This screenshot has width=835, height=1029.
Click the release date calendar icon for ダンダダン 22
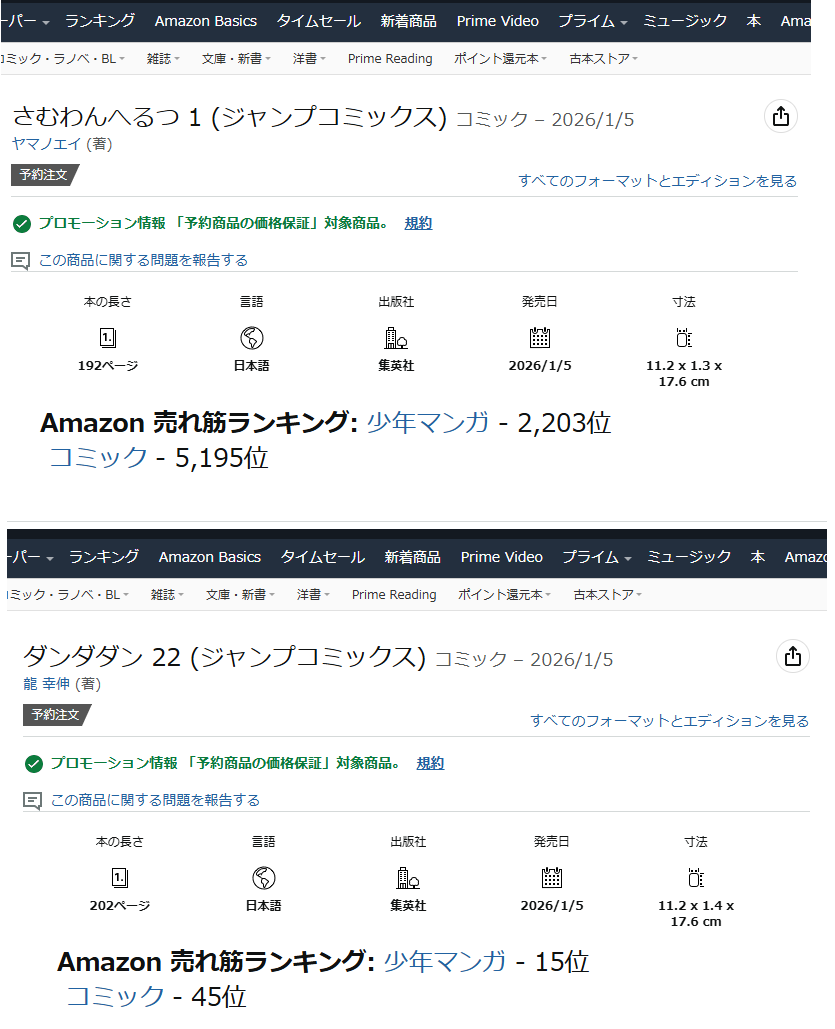[x=552, y=878]
